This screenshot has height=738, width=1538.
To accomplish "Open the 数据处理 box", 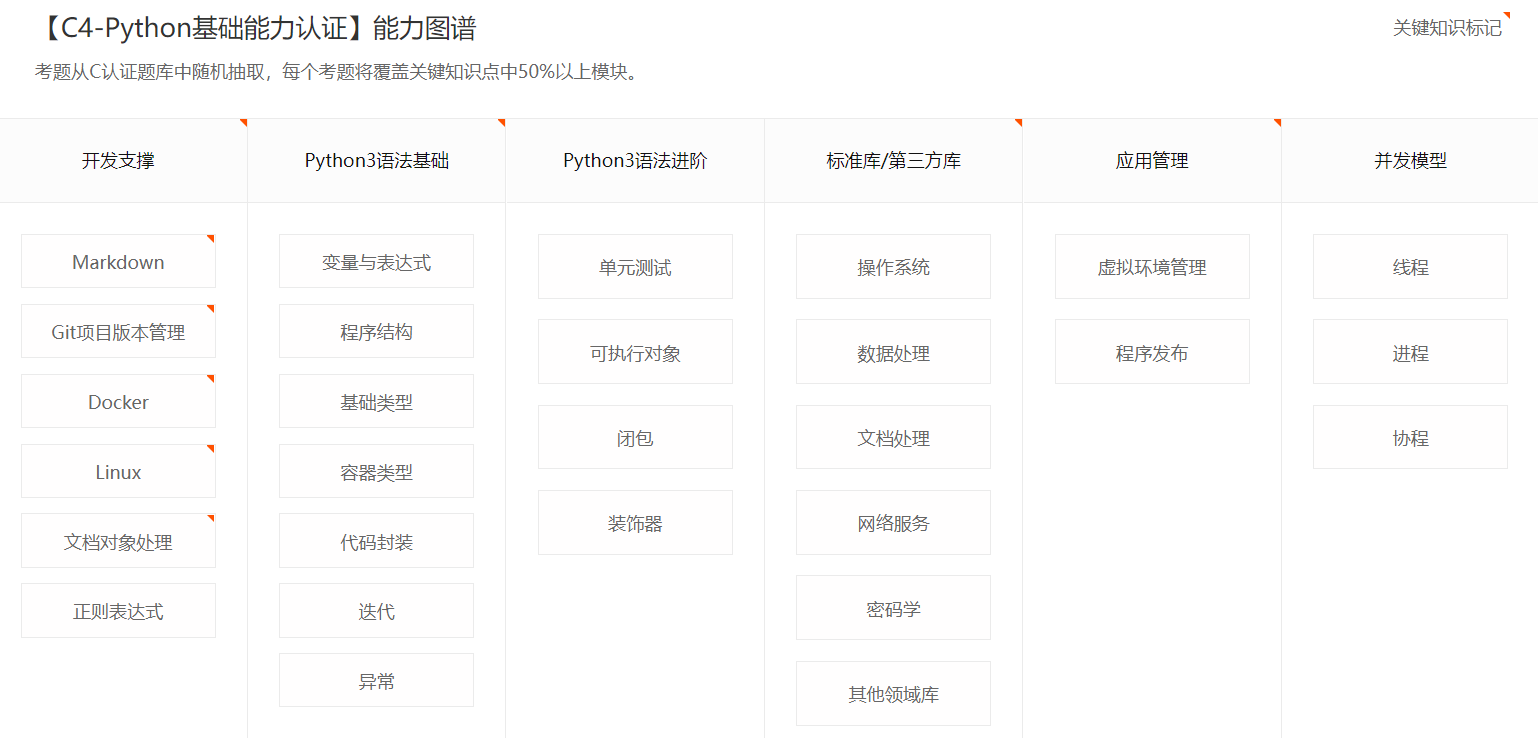I will tap(893, 353).
